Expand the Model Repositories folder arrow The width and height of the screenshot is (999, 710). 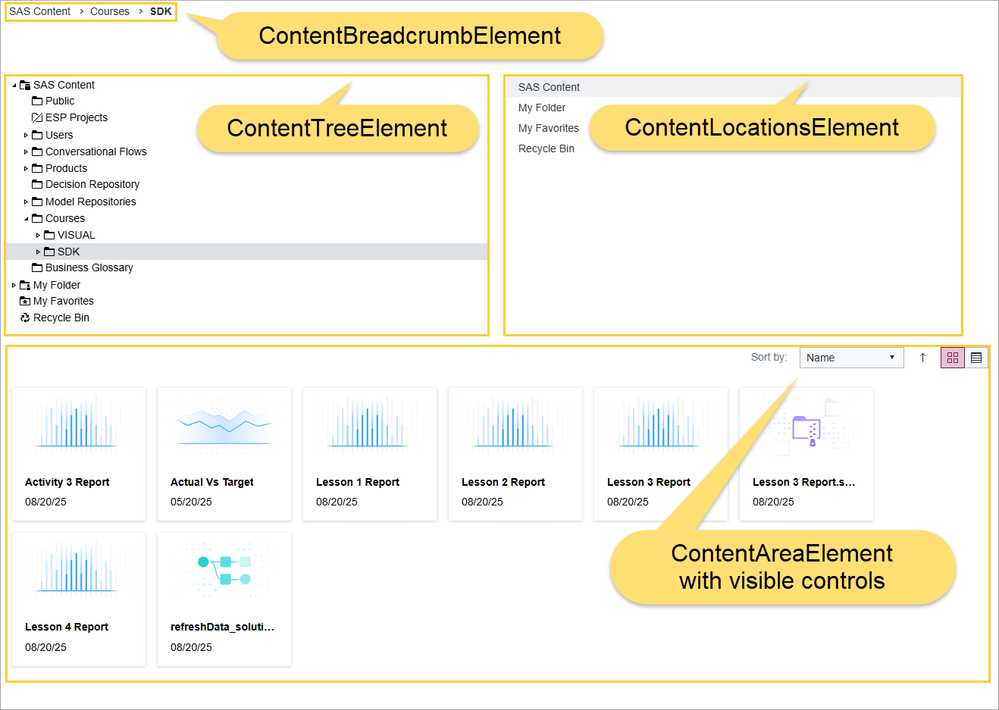coord(25,201)
